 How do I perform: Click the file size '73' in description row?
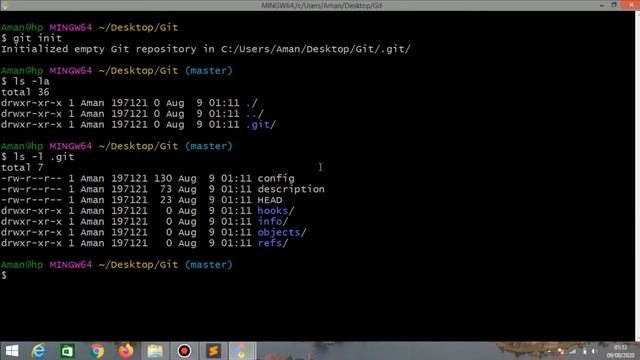[166, 189]
